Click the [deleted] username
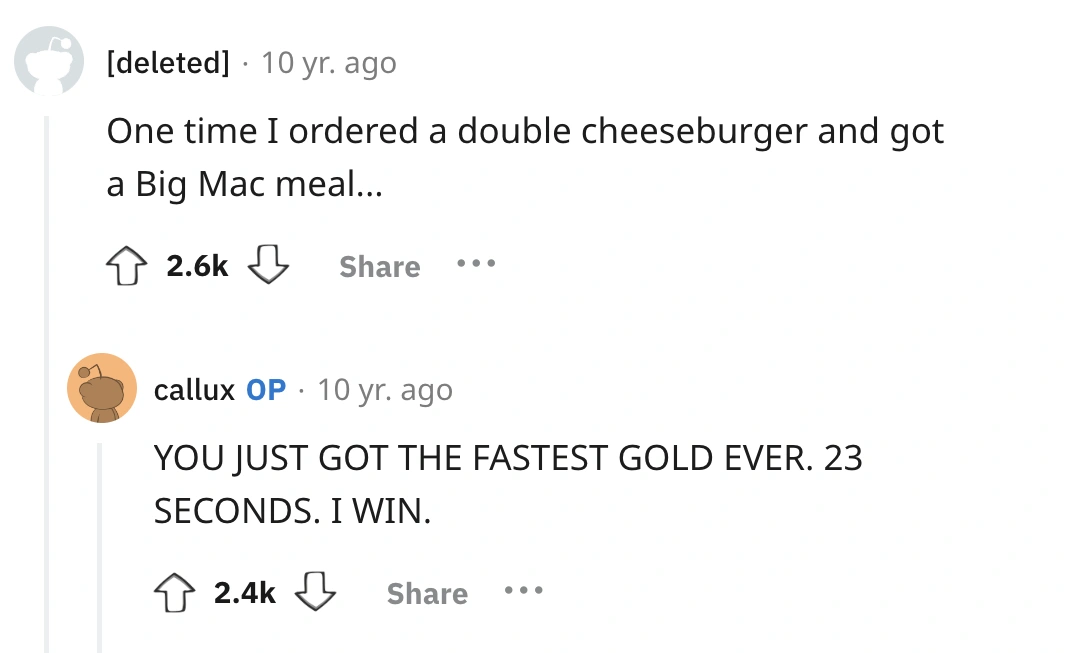The height and width of the screenshot is (653, 1067). pyautogui.click(x=168, y=63)
